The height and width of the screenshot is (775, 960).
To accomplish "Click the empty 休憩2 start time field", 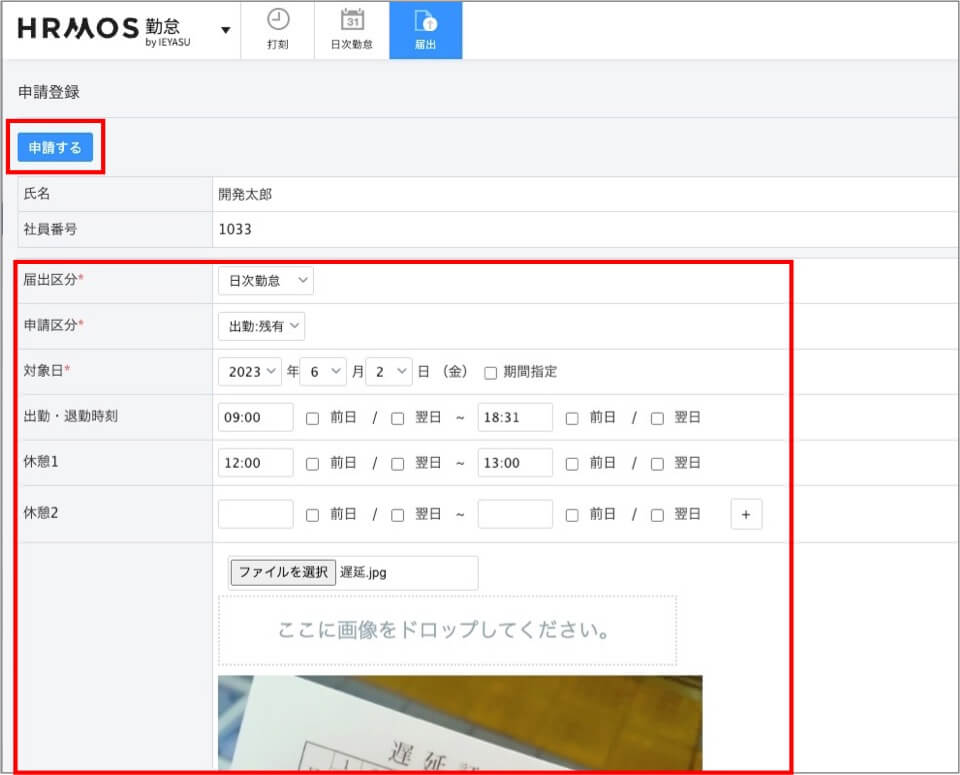I will (x=255, y=514).
